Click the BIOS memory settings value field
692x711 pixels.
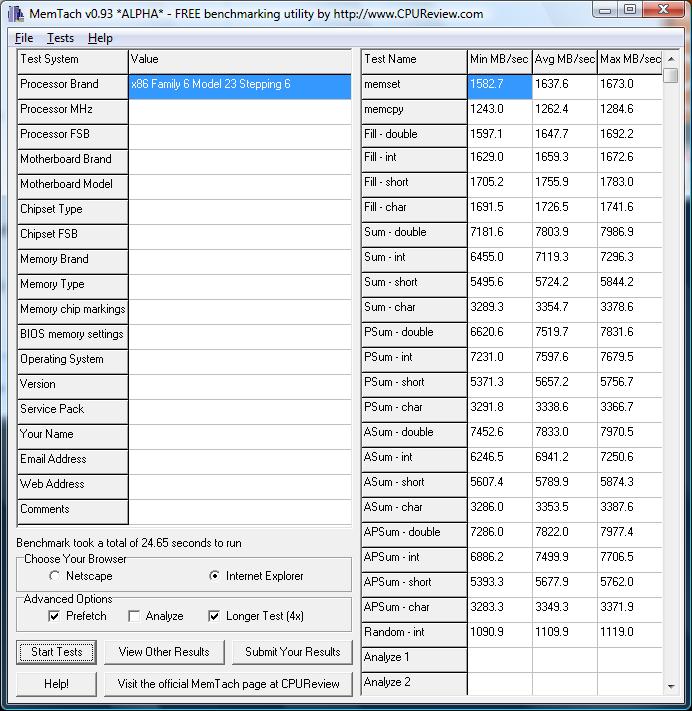pos(240,336)
